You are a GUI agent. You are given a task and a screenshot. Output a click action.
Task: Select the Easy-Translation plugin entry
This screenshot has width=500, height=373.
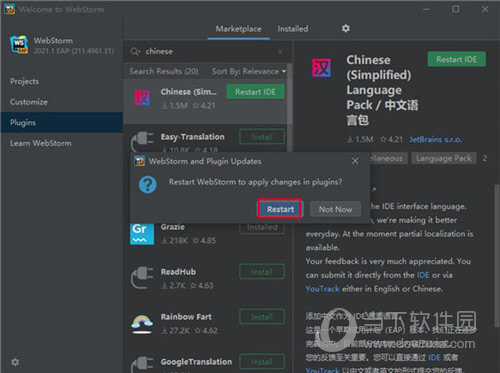click(192, 137)
